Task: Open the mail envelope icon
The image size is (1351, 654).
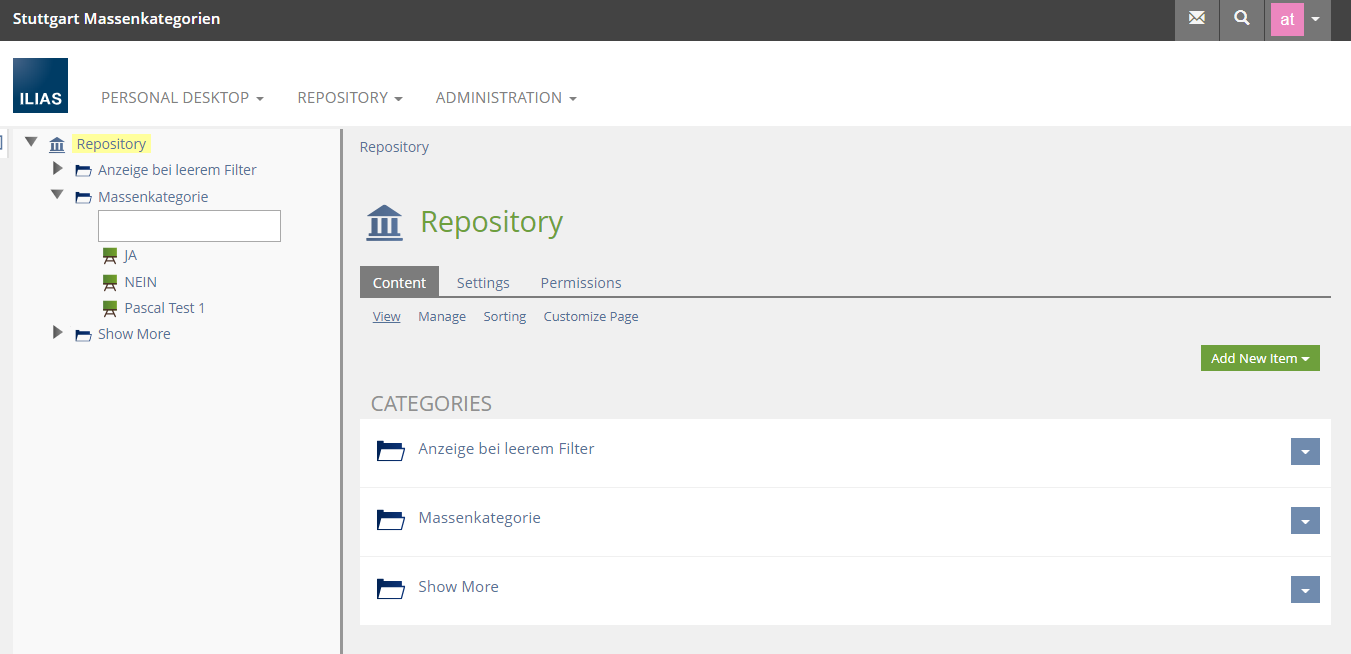Action: coord(1196,19)
